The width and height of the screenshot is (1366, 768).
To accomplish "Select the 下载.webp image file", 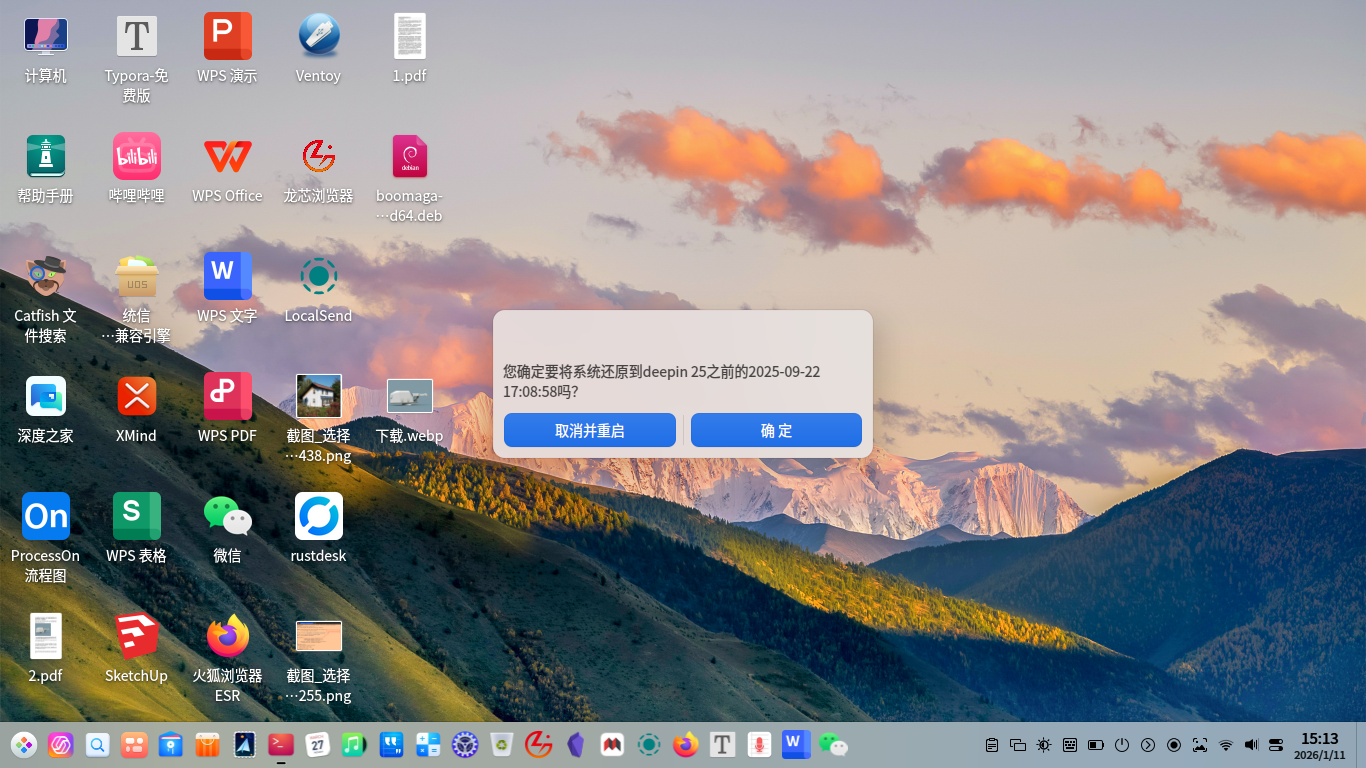I will pyautogui.click(x=410, y=410).
